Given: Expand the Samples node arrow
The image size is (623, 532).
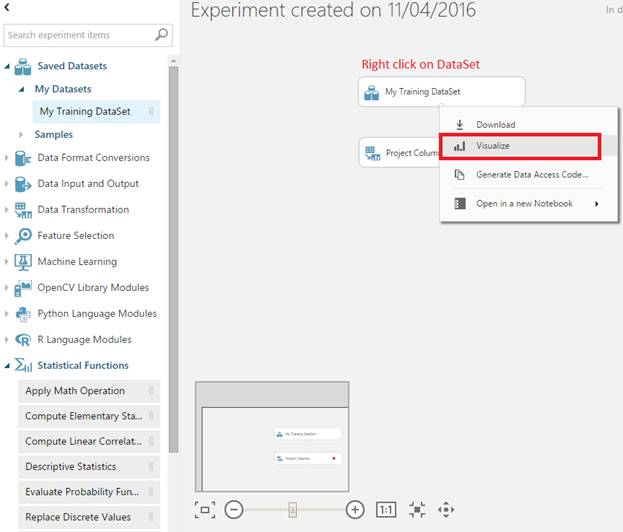Looking at the screenshot, I should coord(21,135).
